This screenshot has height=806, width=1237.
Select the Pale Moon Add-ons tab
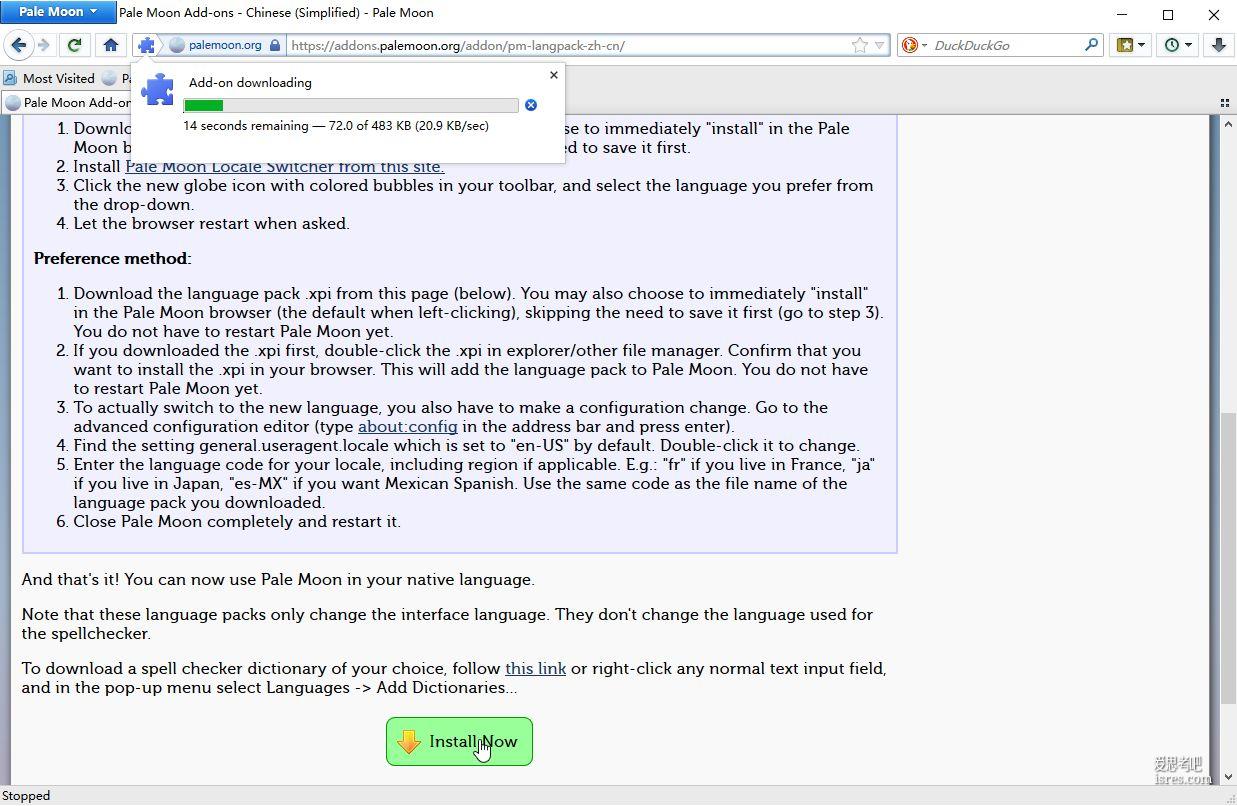[67, 102]
